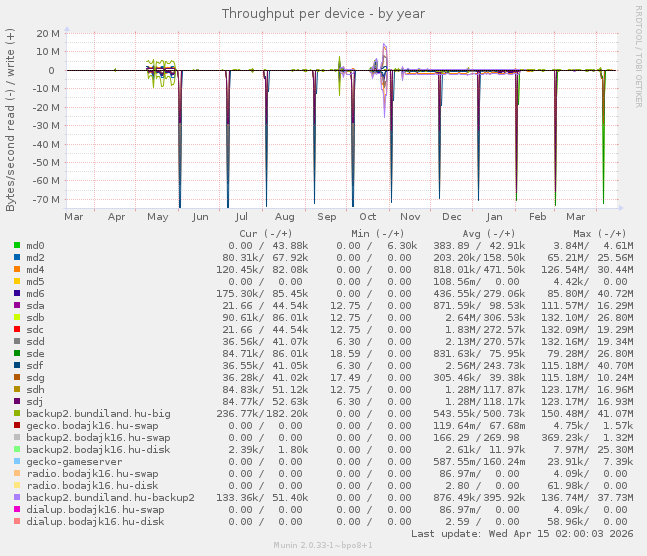Screen dimensions: 647x556
Task: Click the md6 cur value '175.30k/ 85.45k'
Action: pos(262,293)
